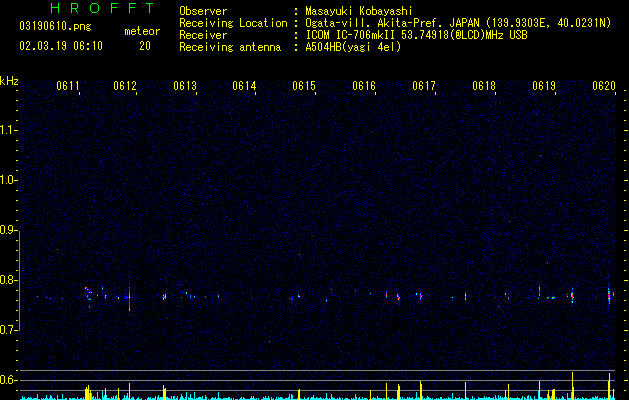629x400 pixels.
Task: Click the 1.0 kHz frequency label
Action: tap(8, 180)
